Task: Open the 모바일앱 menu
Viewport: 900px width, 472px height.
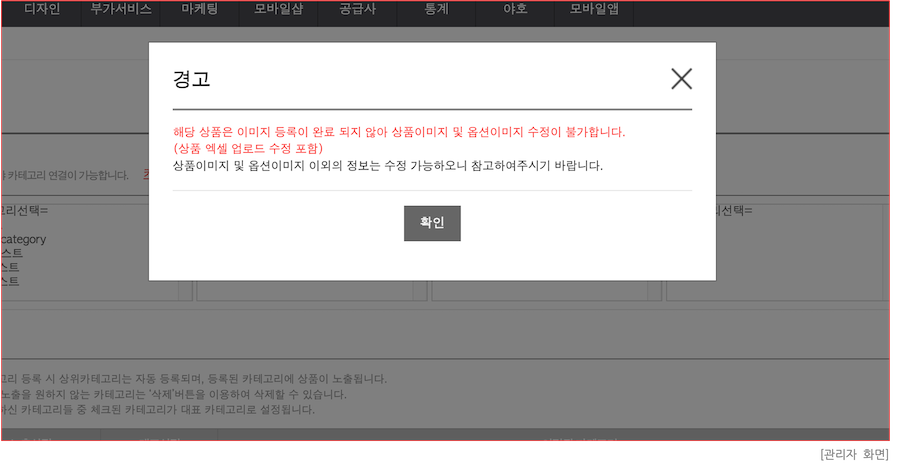Action: click(x=594, y=13)
